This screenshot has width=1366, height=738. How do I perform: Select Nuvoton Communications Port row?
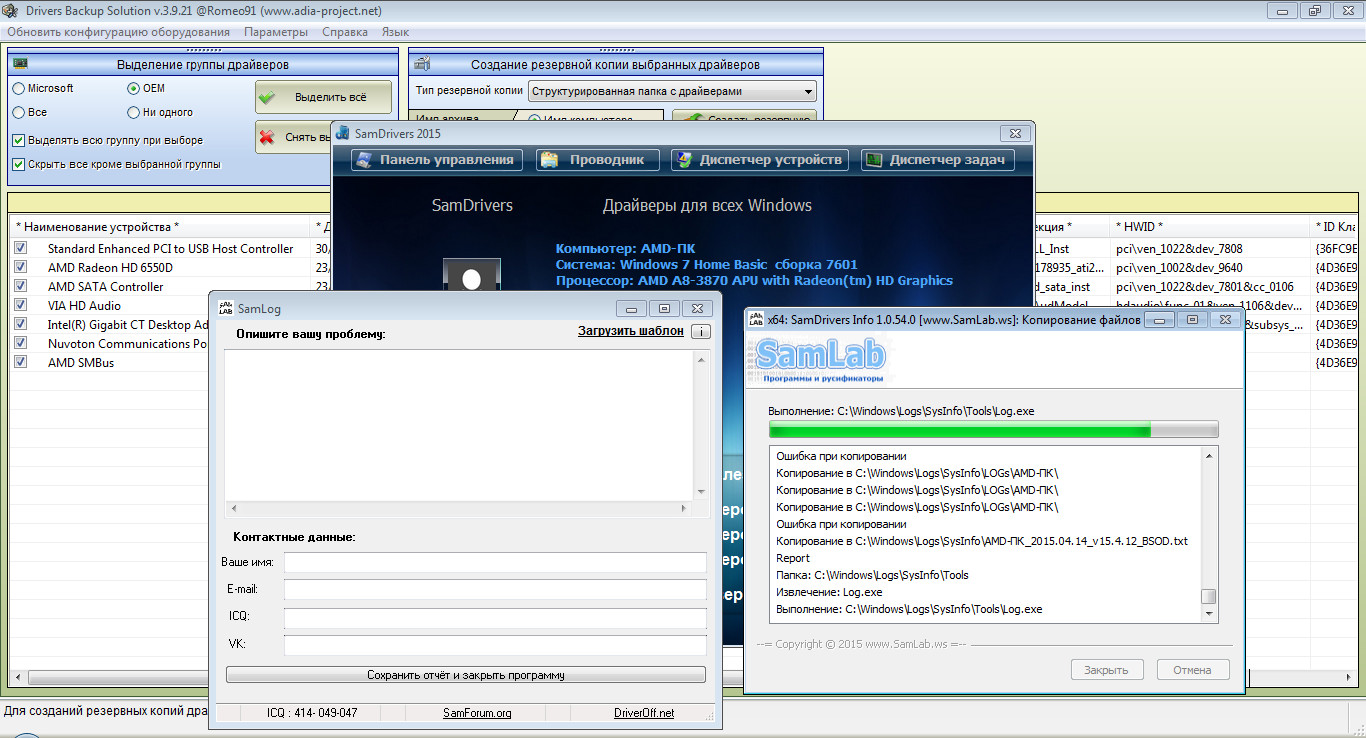(x=127, y=343)
